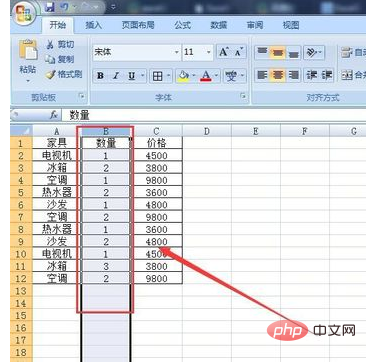Viewport: 366px width, 363px height.
Task: Select row 5 header
Action: coord(21,193)
